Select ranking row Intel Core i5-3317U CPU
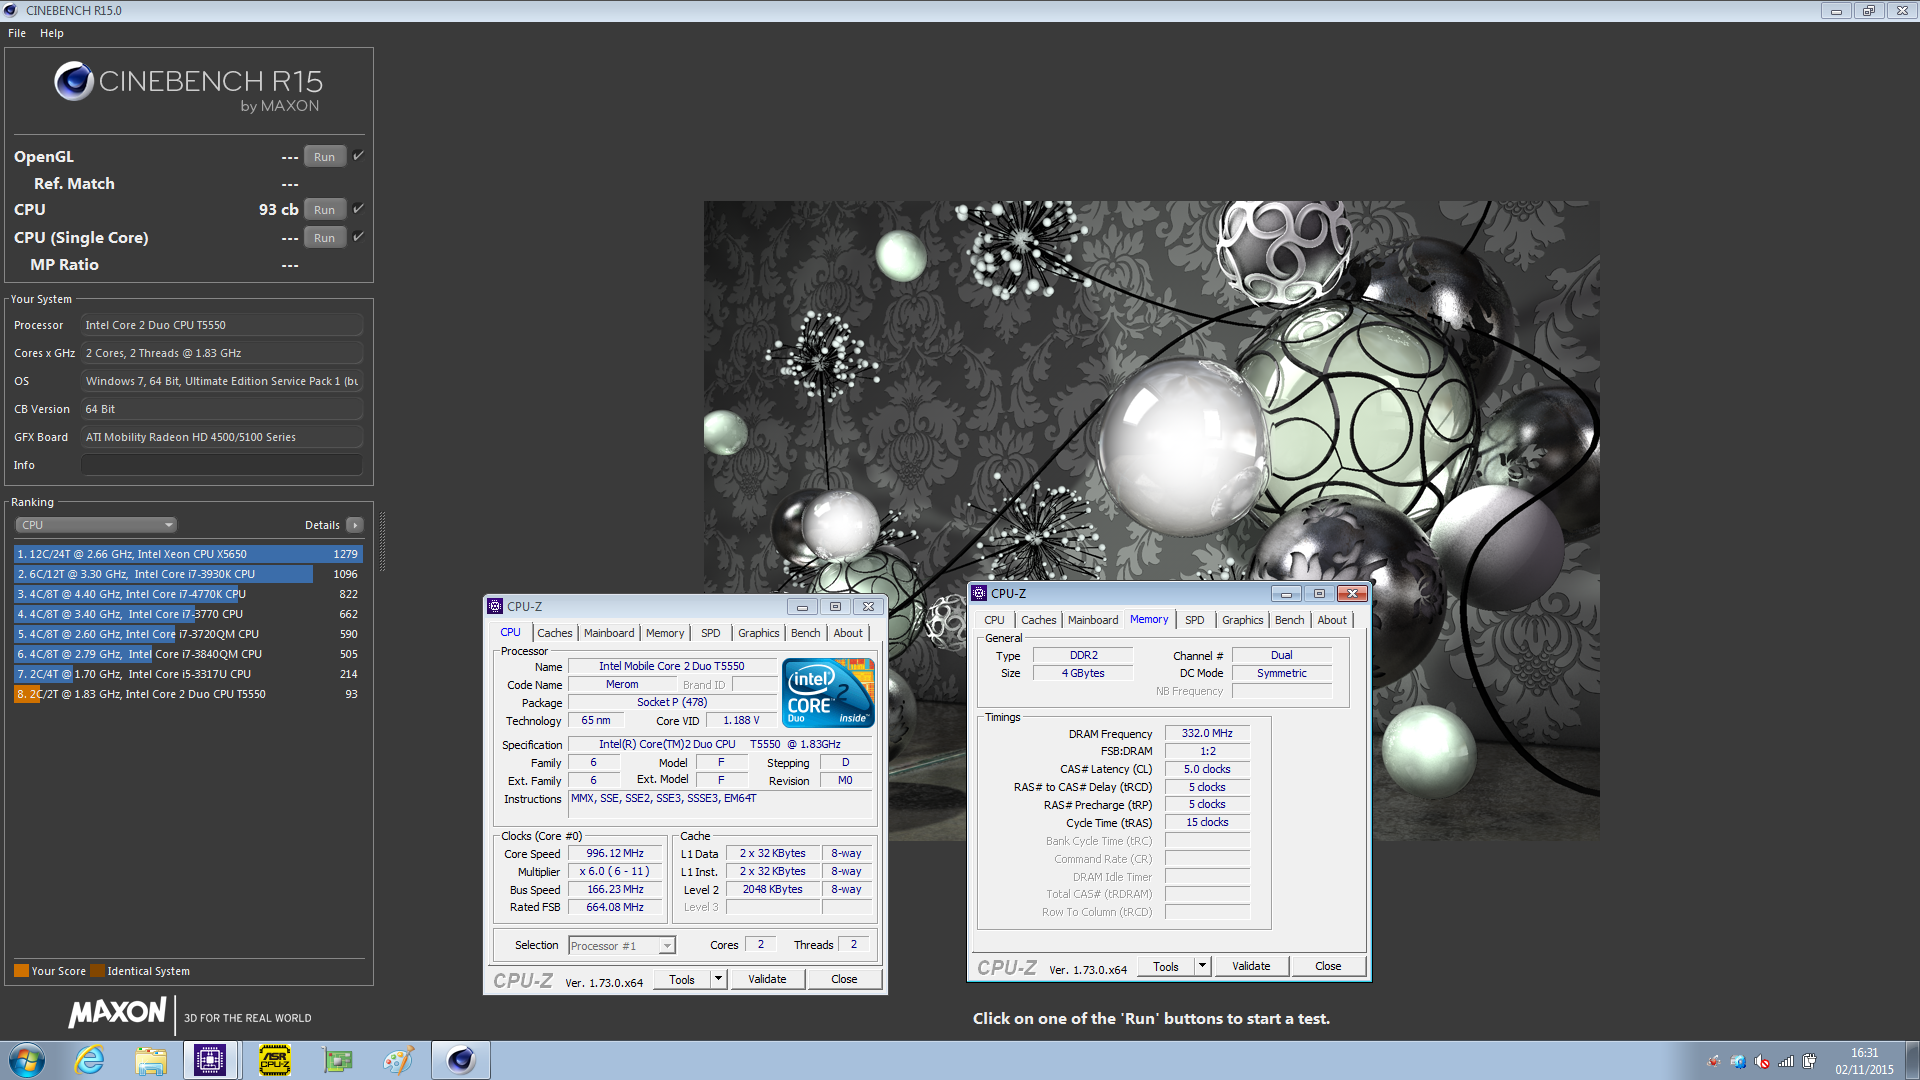Screen dimensions: 1920x1080 (x=188, y=674)
